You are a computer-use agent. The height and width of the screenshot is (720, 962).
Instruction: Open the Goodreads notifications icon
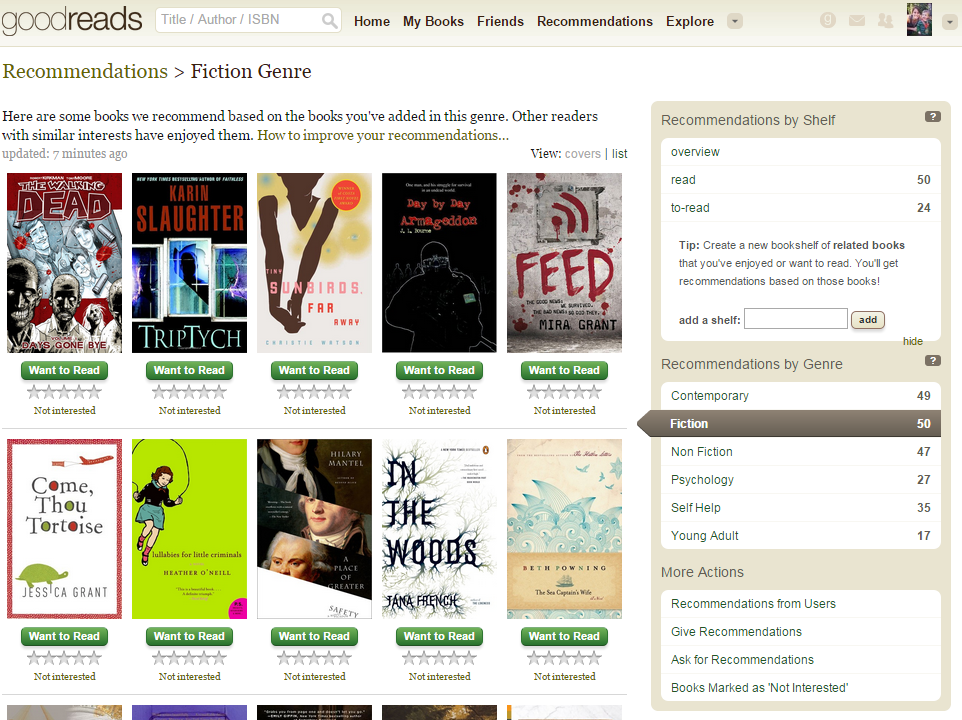(828, 21)
